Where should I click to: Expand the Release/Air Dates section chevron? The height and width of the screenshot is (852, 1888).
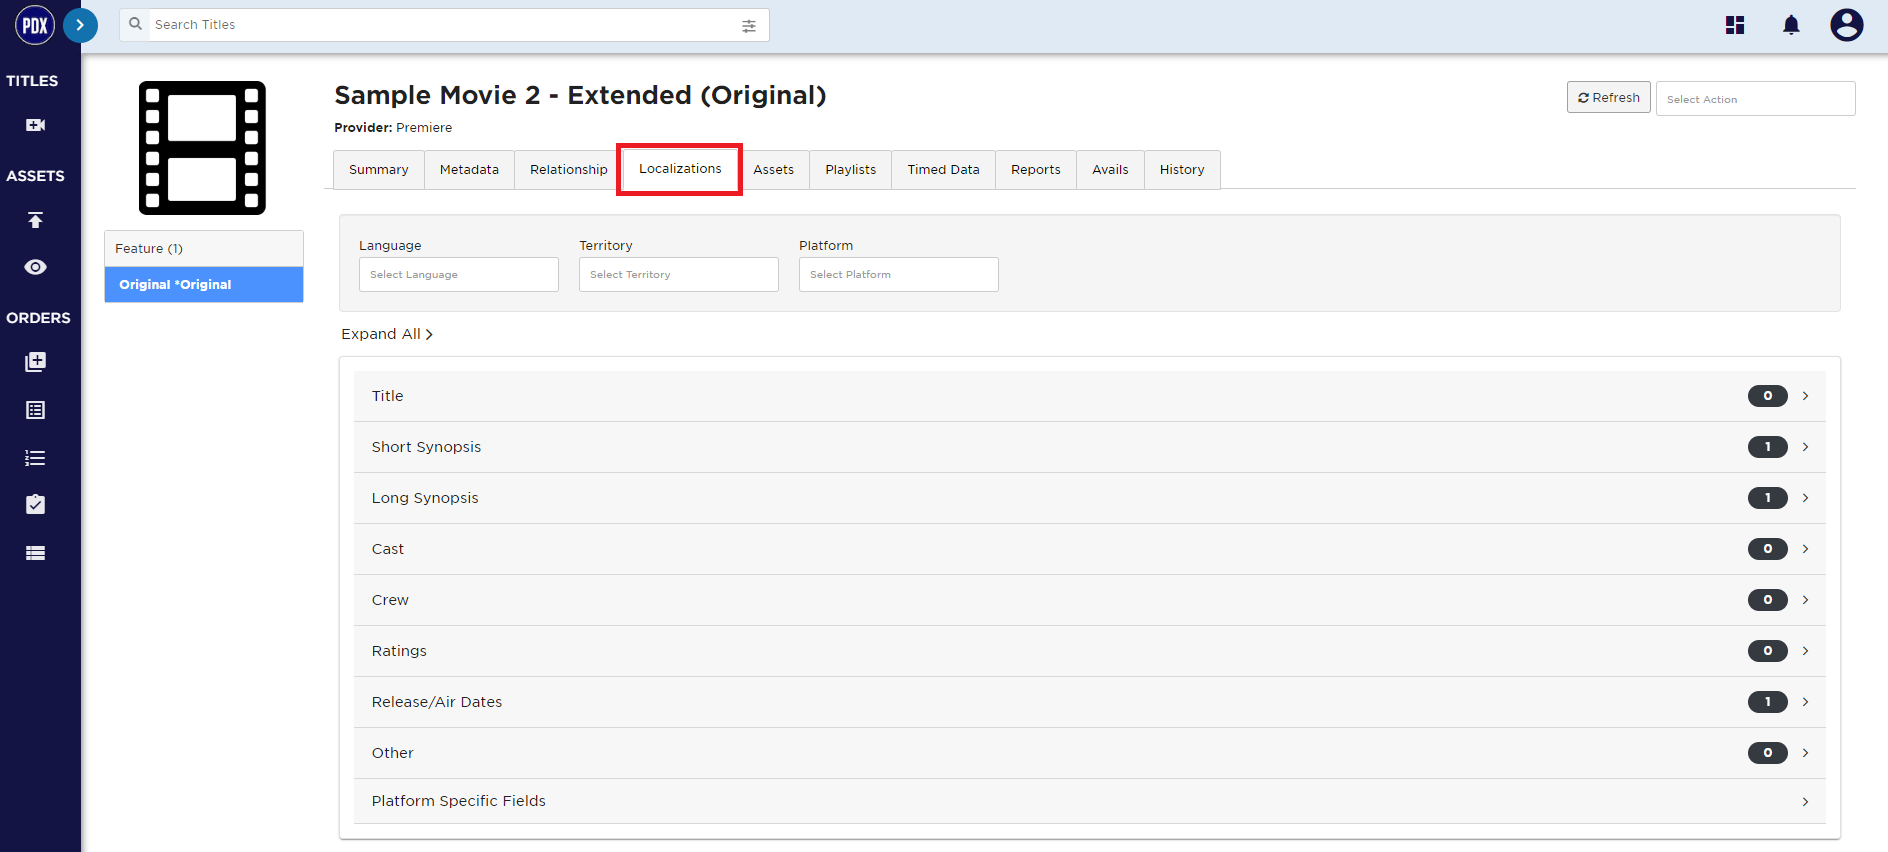(x=1805, y=702)
